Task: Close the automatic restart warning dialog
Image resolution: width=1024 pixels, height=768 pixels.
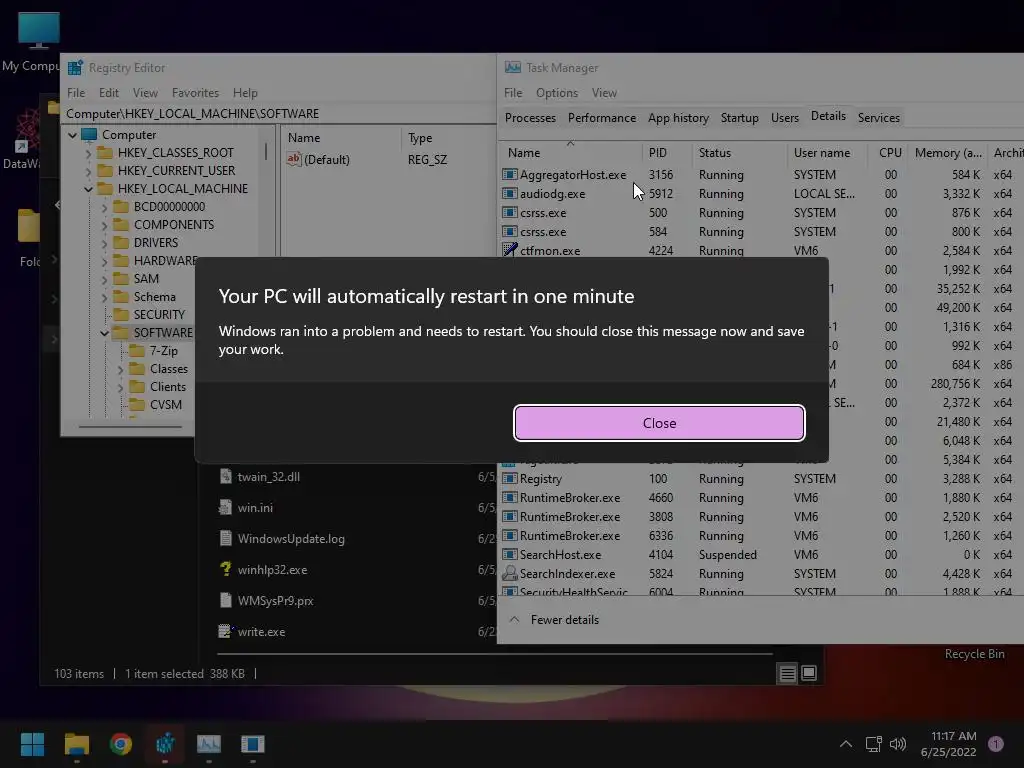Action: [x=659, y=423]
